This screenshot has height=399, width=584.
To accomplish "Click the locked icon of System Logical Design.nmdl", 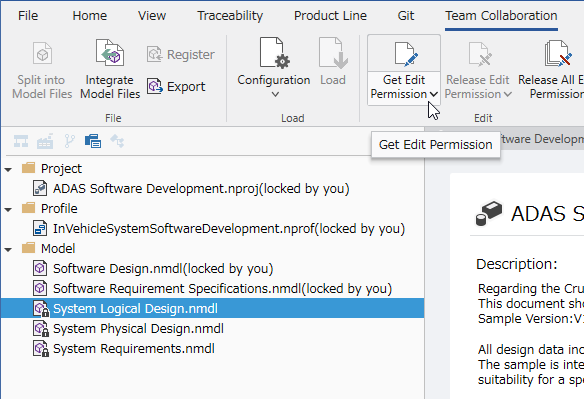I will pyautogui.click(x=41, y=309).
